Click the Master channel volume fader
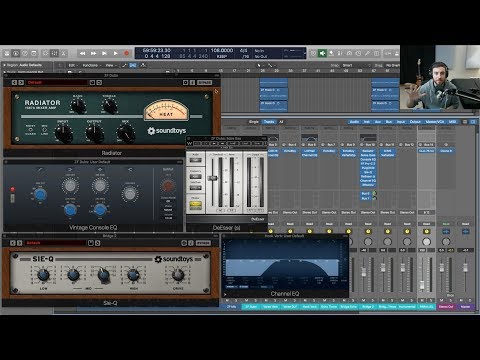 click(x=465, y=267)
